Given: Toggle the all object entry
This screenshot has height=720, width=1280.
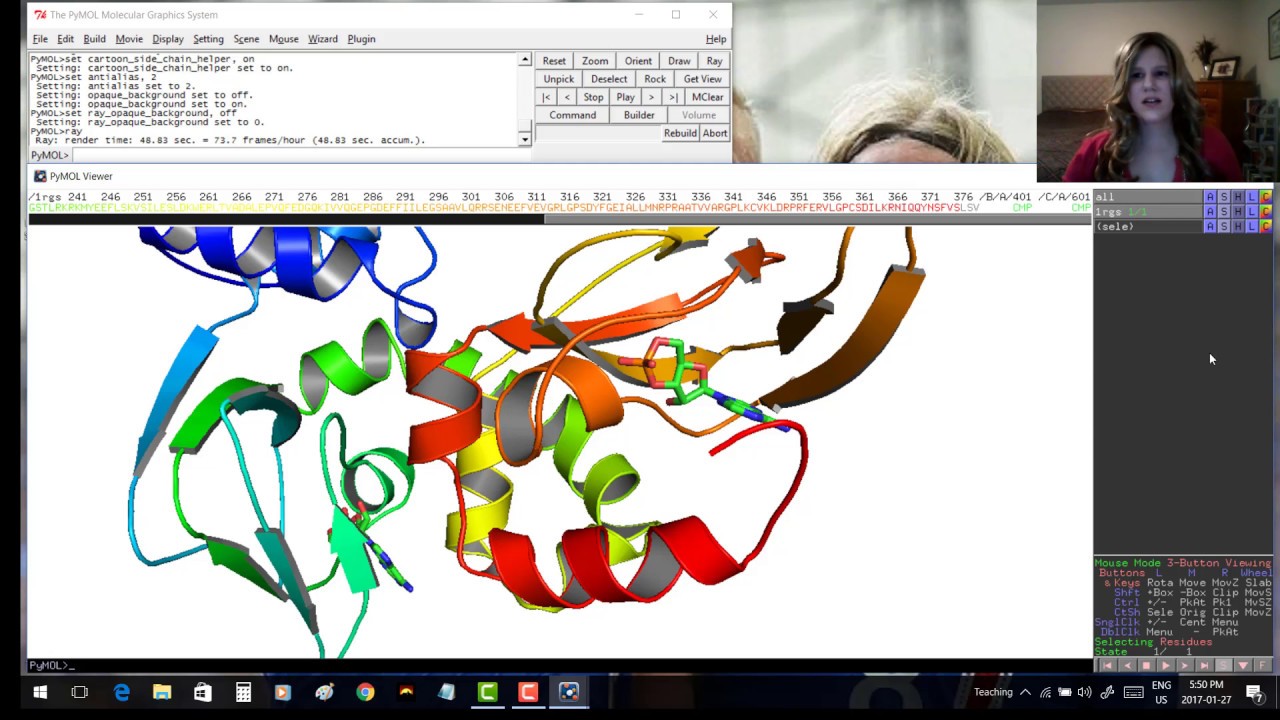Looking at the screenshot, I should pos(1147,197).
